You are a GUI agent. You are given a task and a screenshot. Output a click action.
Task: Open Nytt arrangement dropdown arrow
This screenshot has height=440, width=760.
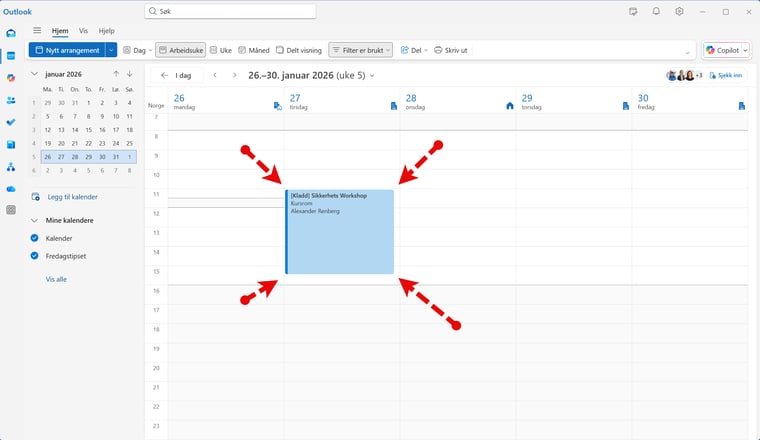[111, 50]
